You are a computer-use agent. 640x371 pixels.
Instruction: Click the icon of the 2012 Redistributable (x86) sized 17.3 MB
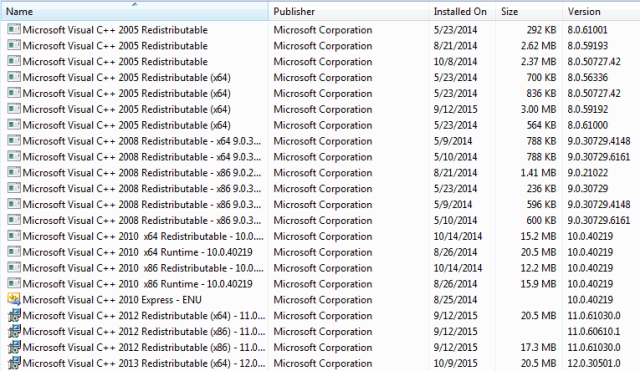(x=14, y=347)
